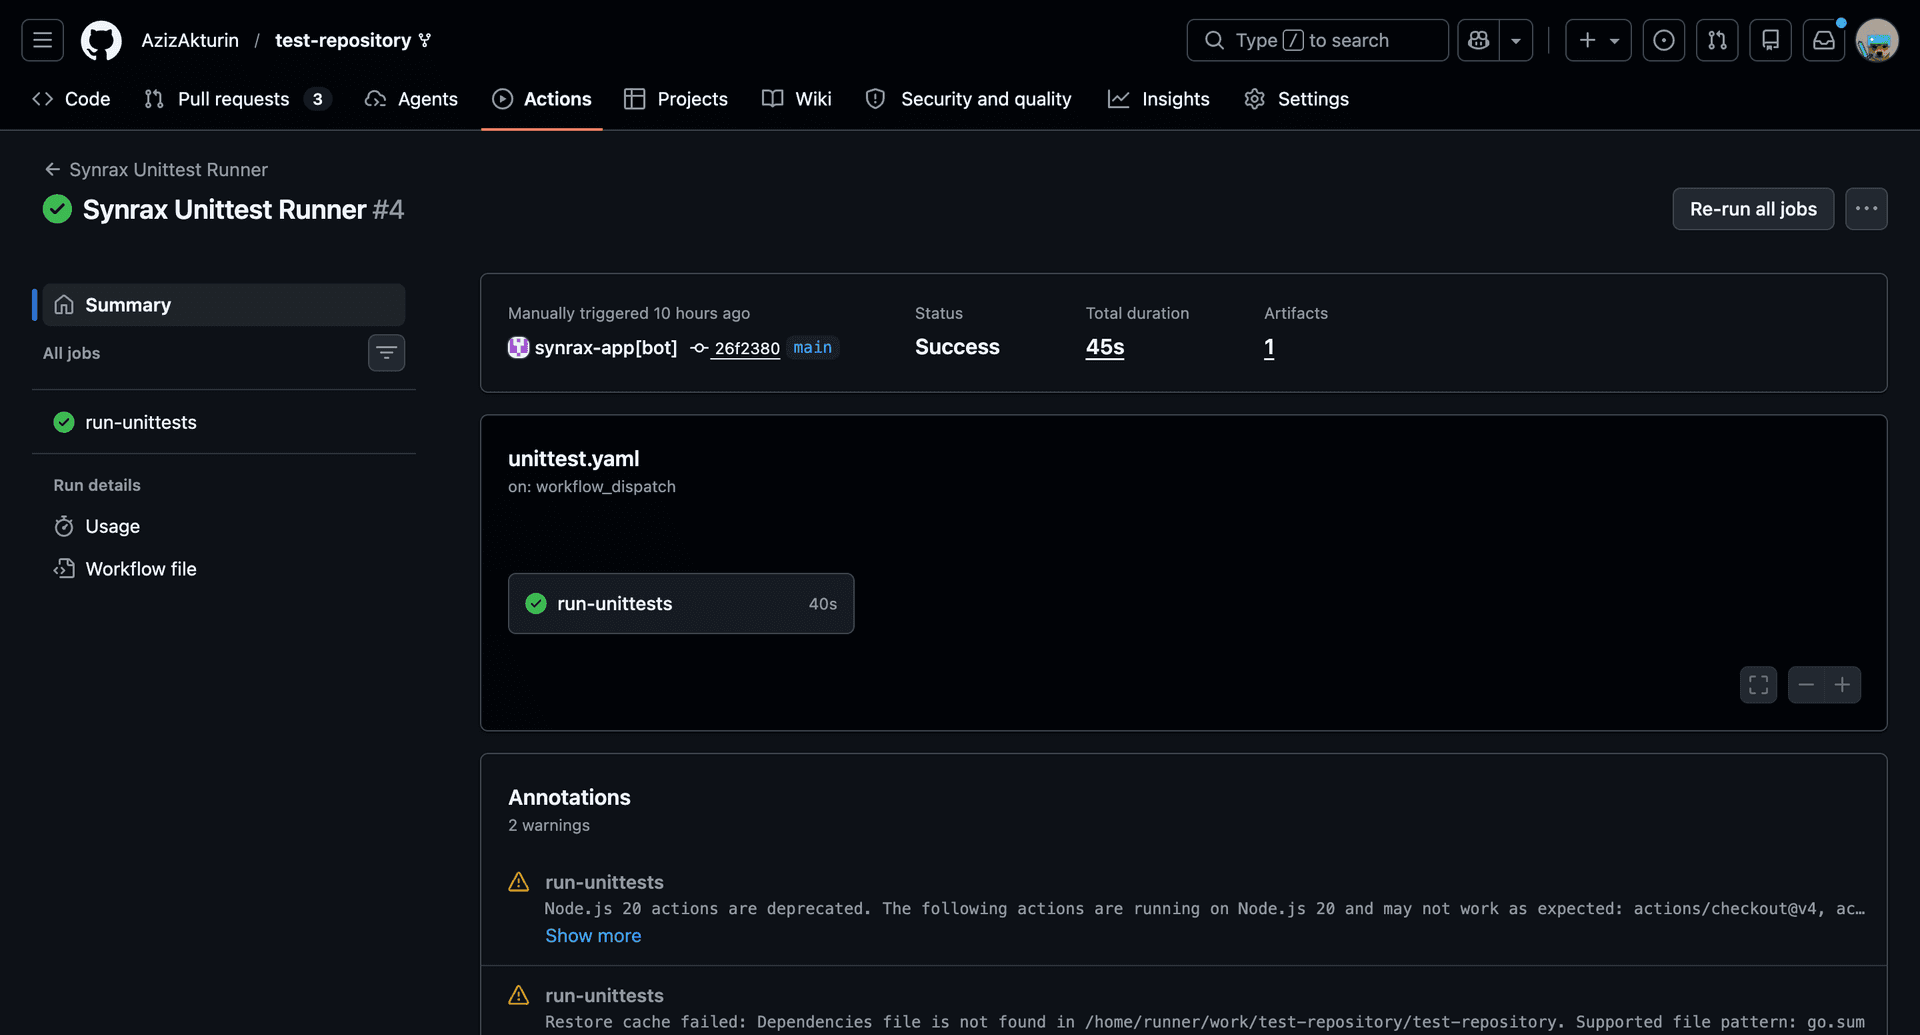Open the AzizAkturin owner link
The image size is (1920, 1035).
tap(190, 40)
